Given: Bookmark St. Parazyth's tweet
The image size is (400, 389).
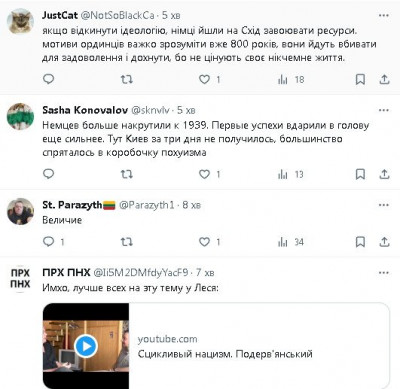Looking at the screenshot, I should (x=360, y=242).
